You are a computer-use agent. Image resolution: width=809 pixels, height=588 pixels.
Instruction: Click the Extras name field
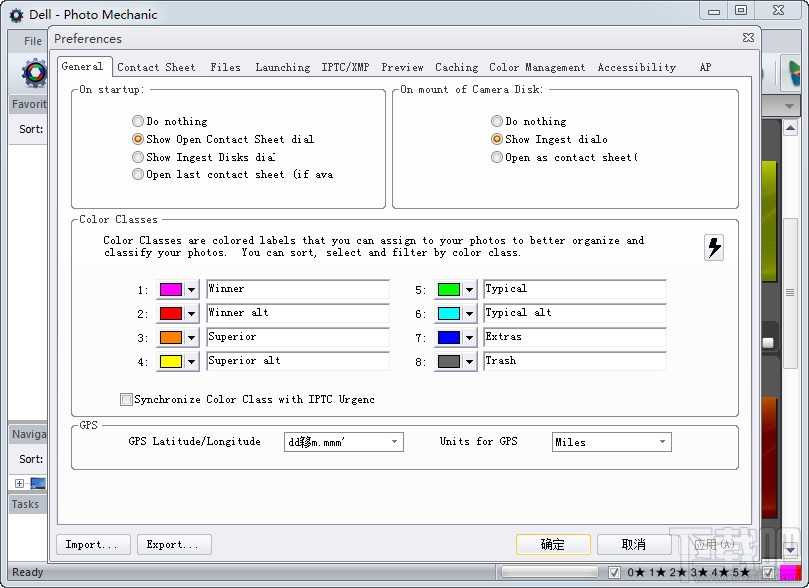click(575, 337)
